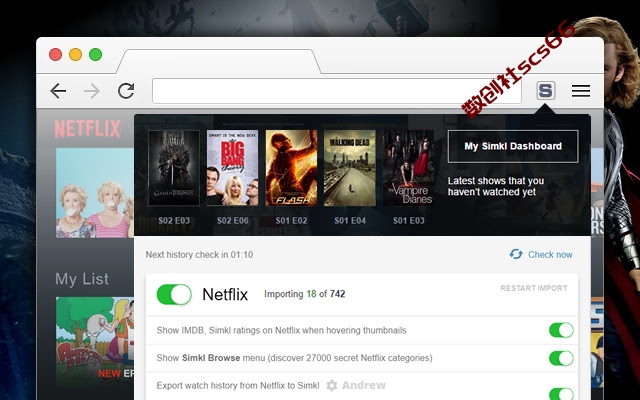Click the Andrew account name
The image size is (640, 400).
point(364,385)
